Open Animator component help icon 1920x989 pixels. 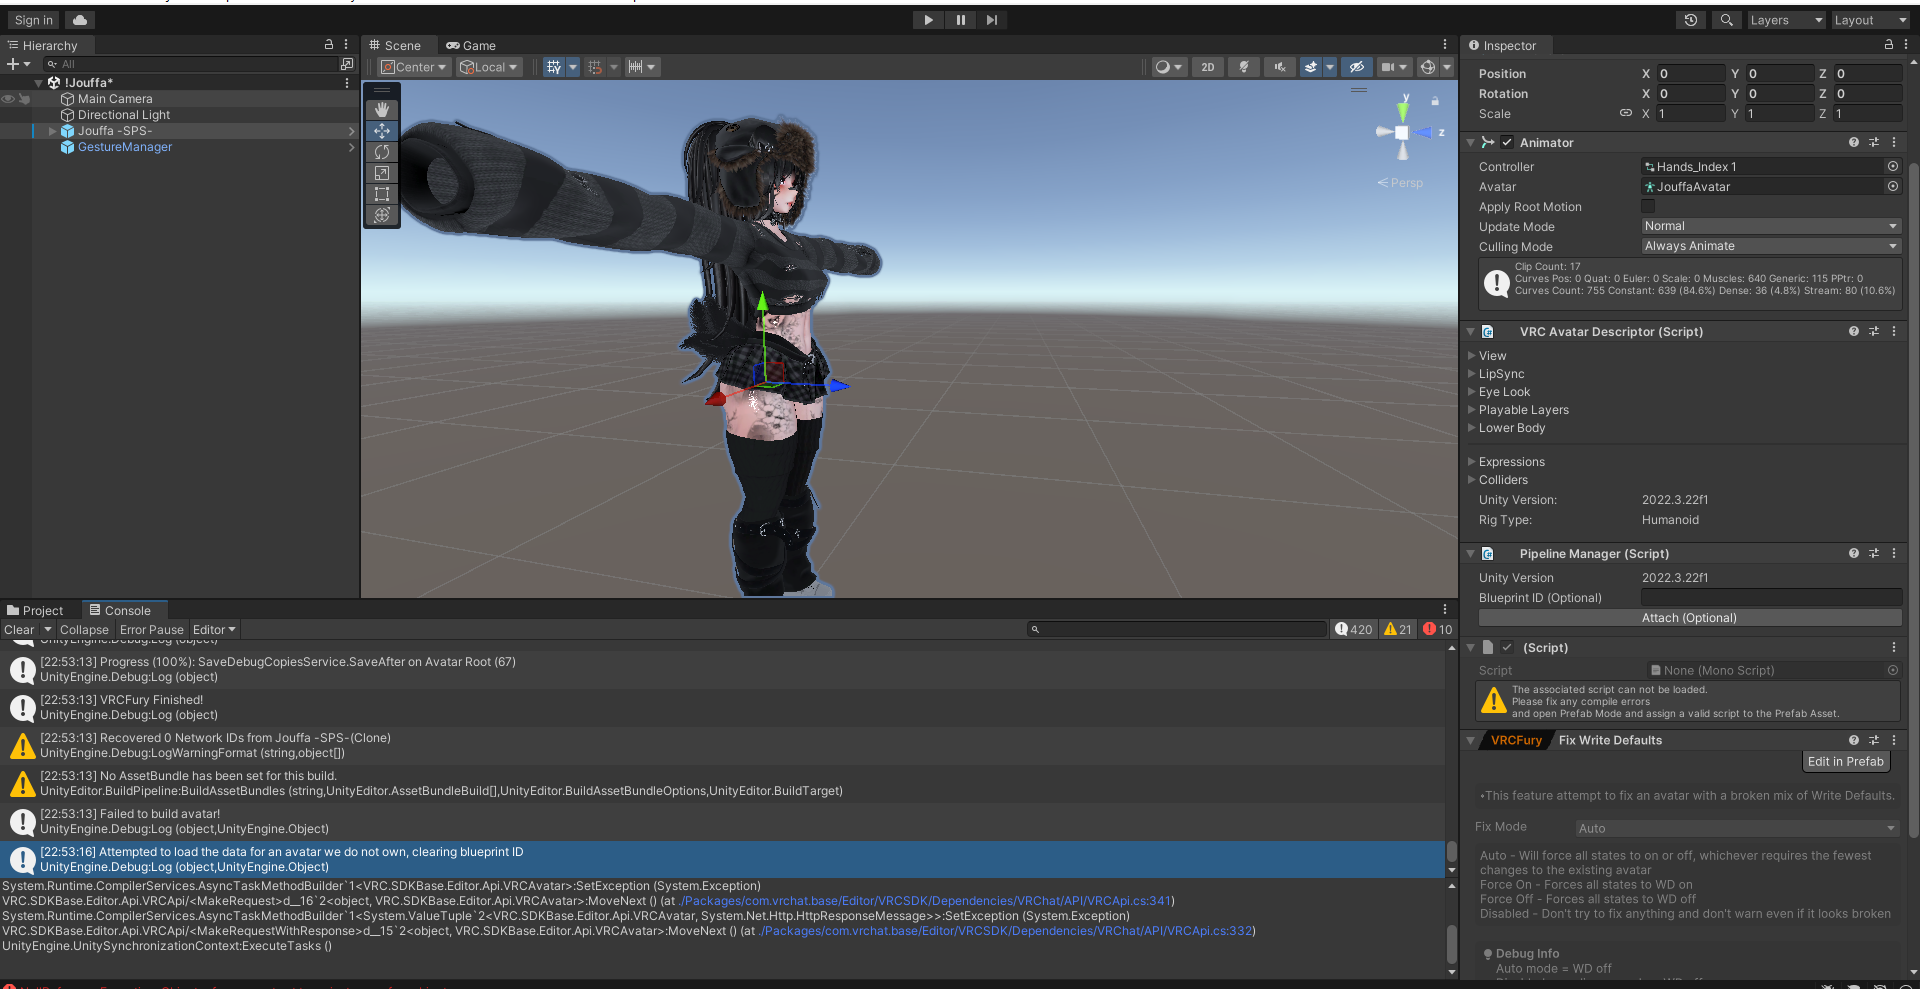click(1854, 142)
